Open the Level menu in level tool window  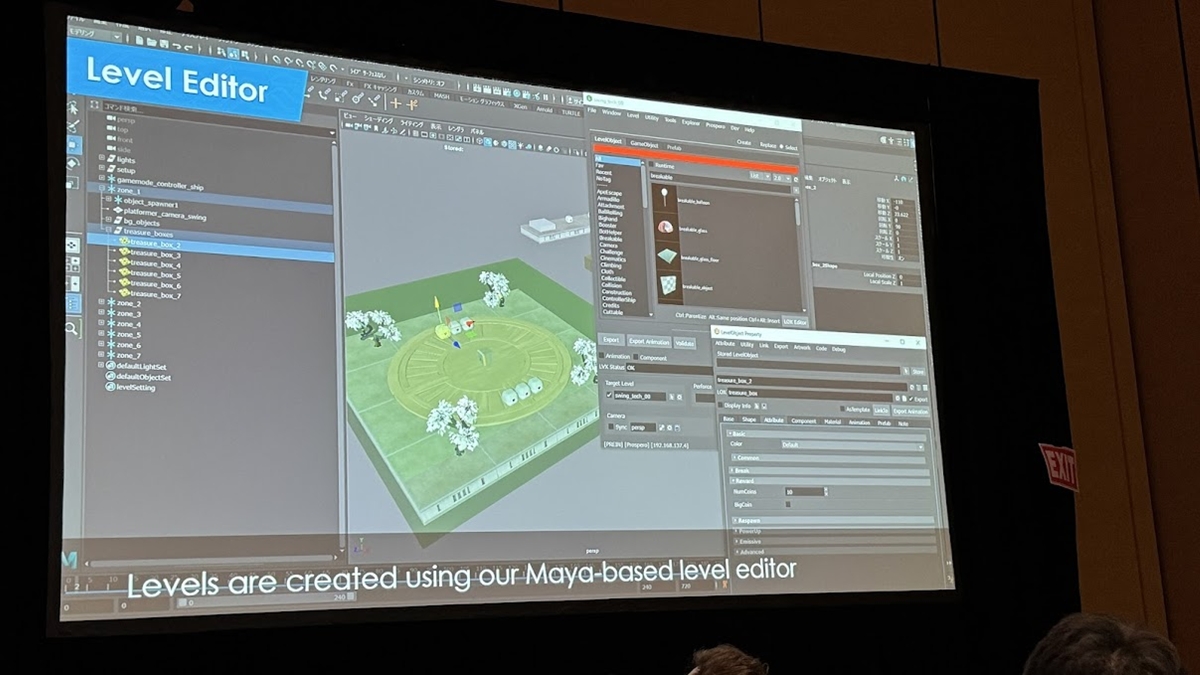pyautogui.click(x=633, y=115)
